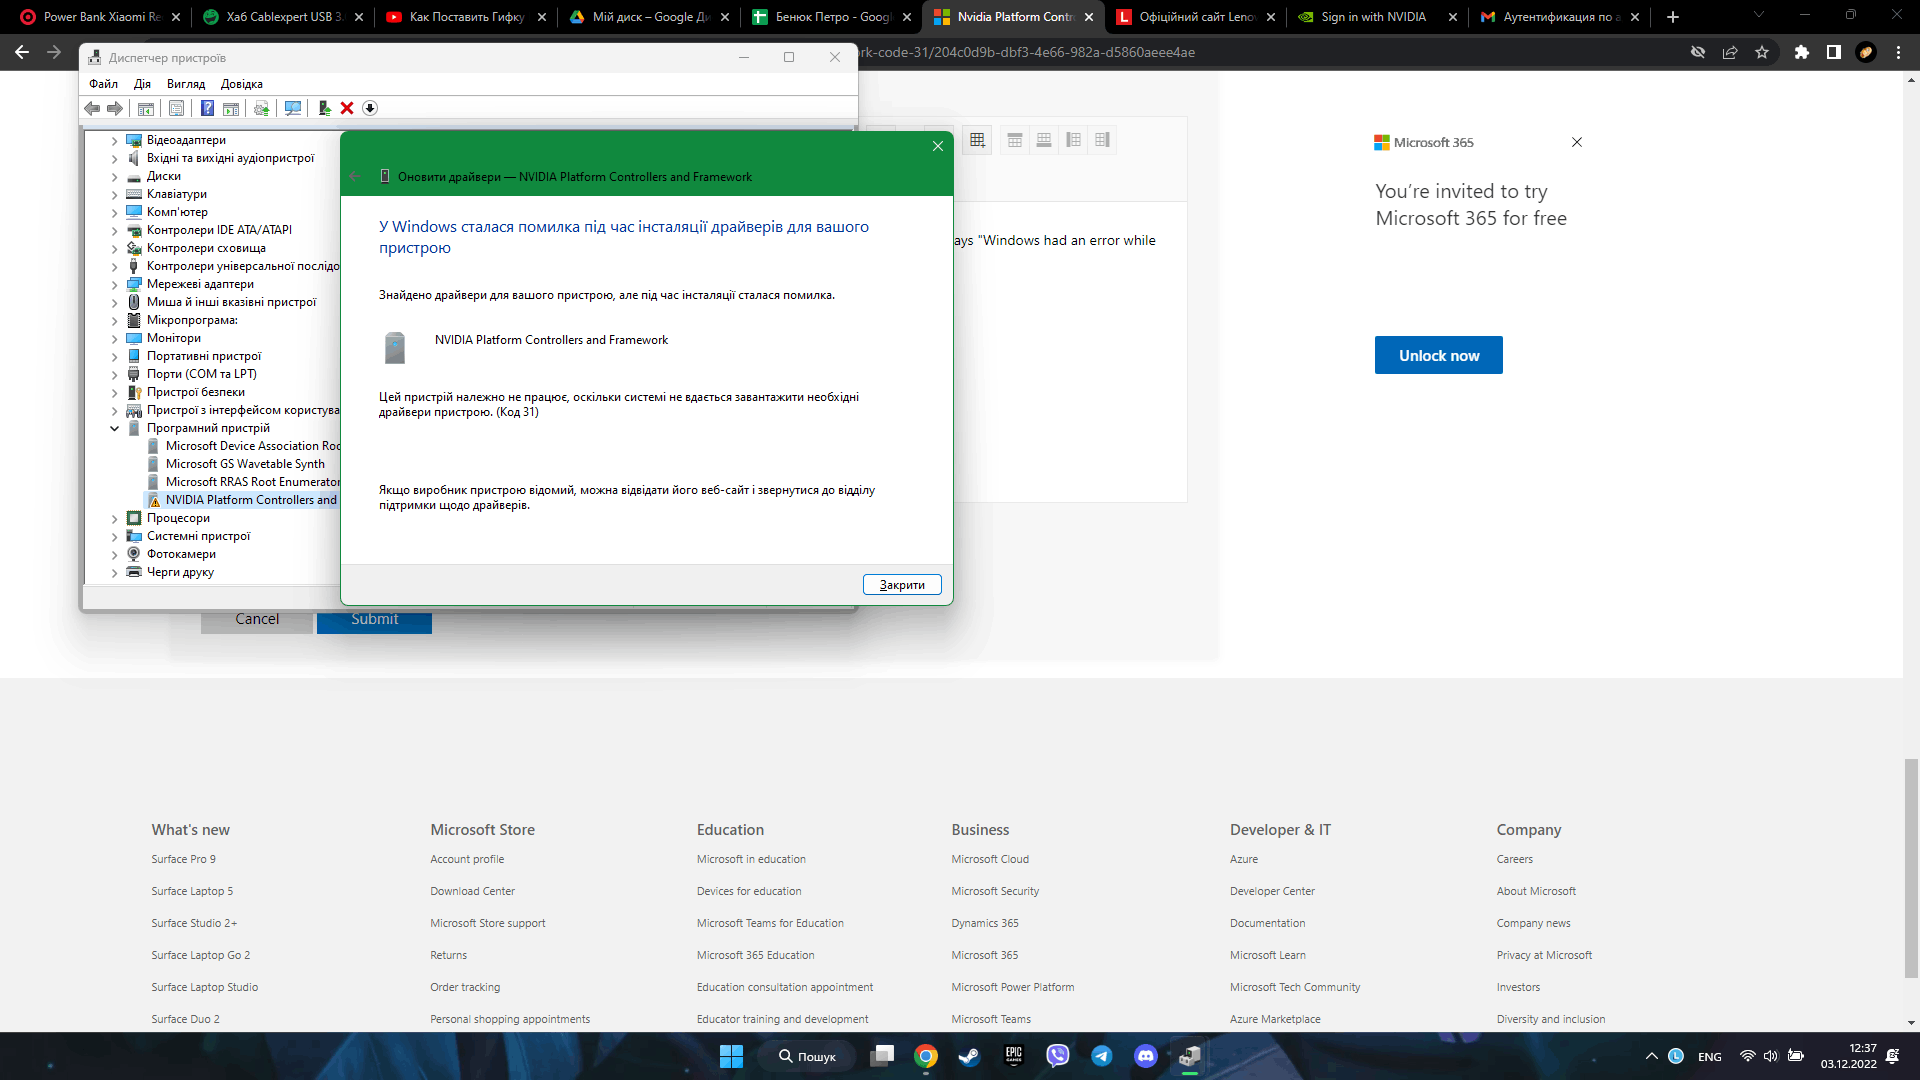The height and width of the screenshot is (1080, 1920).
Task: Expand the Відеоадаптери tree node
Action: coord(114,141)
